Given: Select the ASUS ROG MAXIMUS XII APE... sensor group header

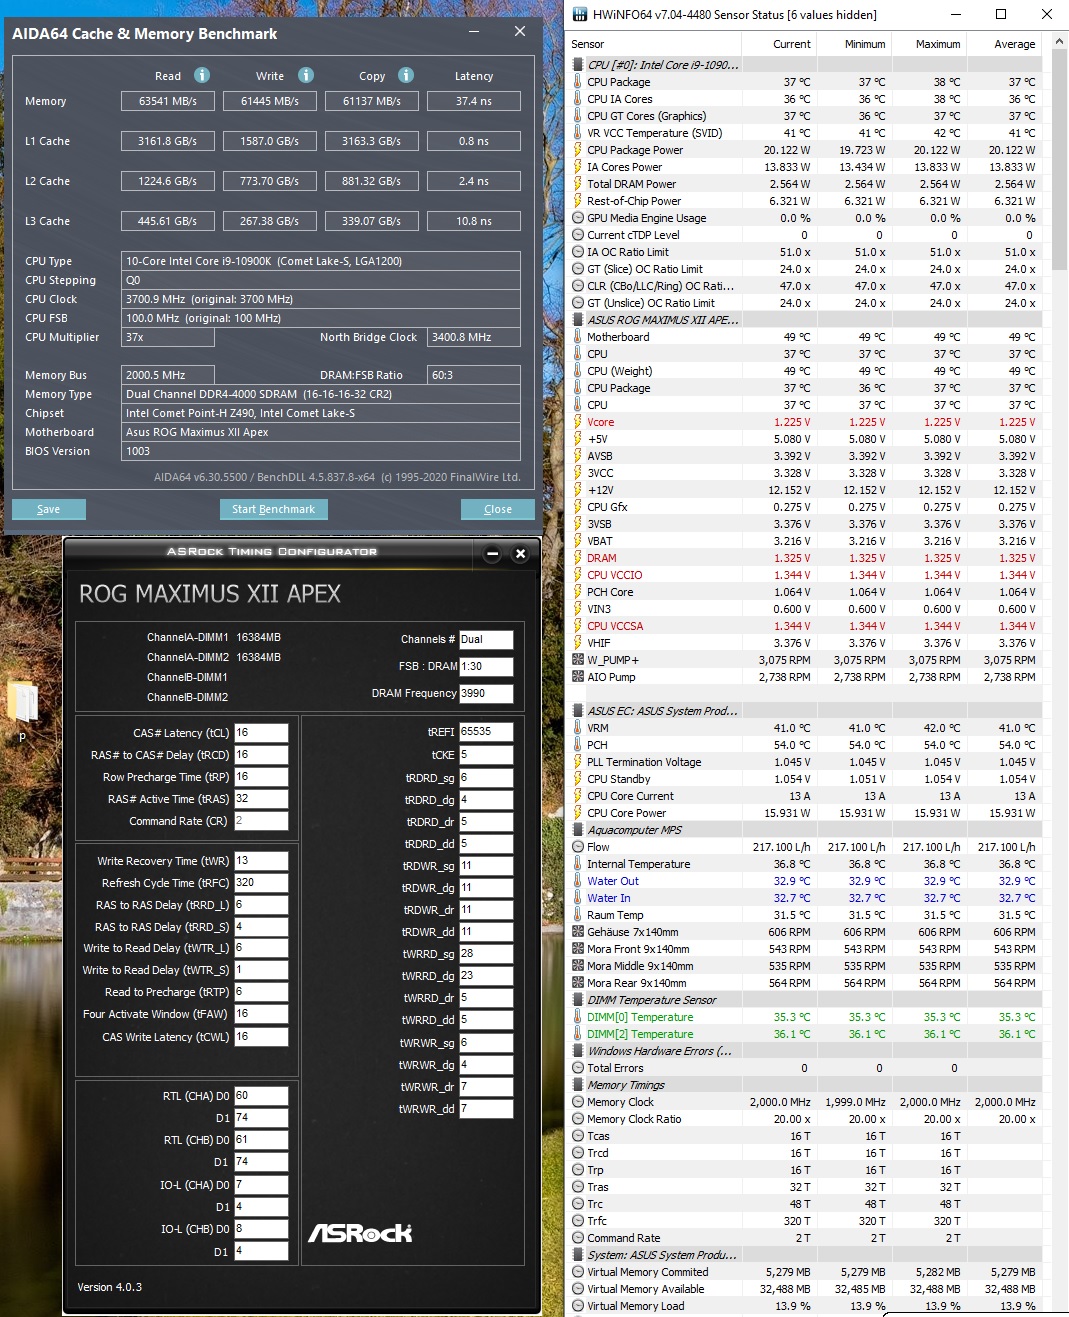Looking at the screenshot, I should pyautogui.click(x=808, y=320).
